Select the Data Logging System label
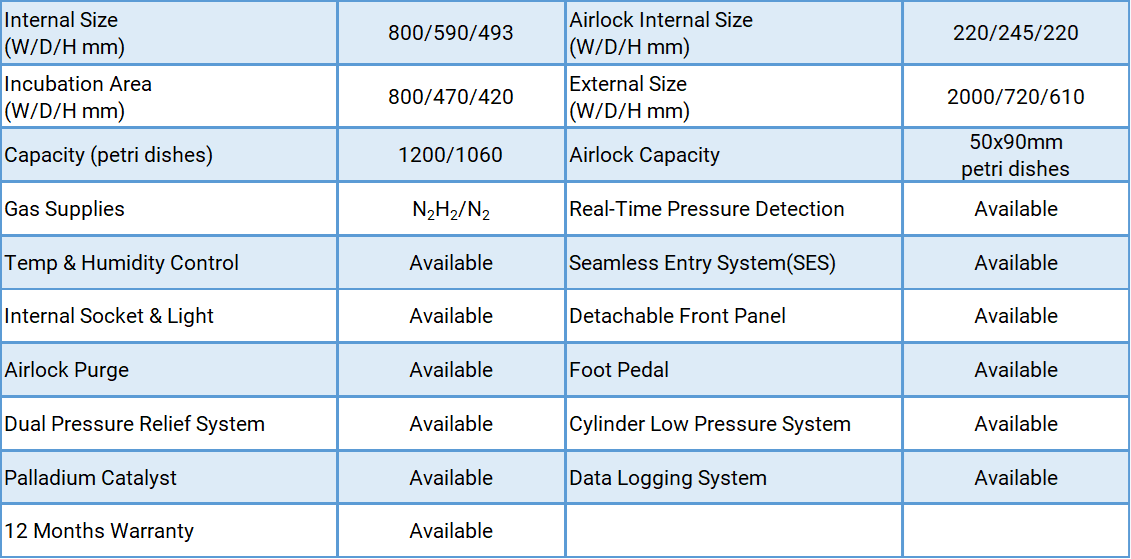Screen dimensions: 1131x559 pos(667,478)
